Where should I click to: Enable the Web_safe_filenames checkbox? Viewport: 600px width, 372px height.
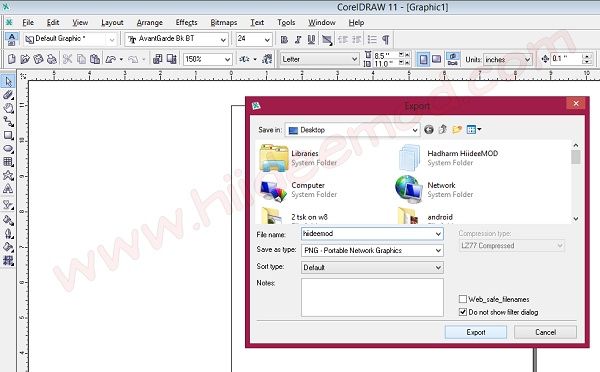463,299
